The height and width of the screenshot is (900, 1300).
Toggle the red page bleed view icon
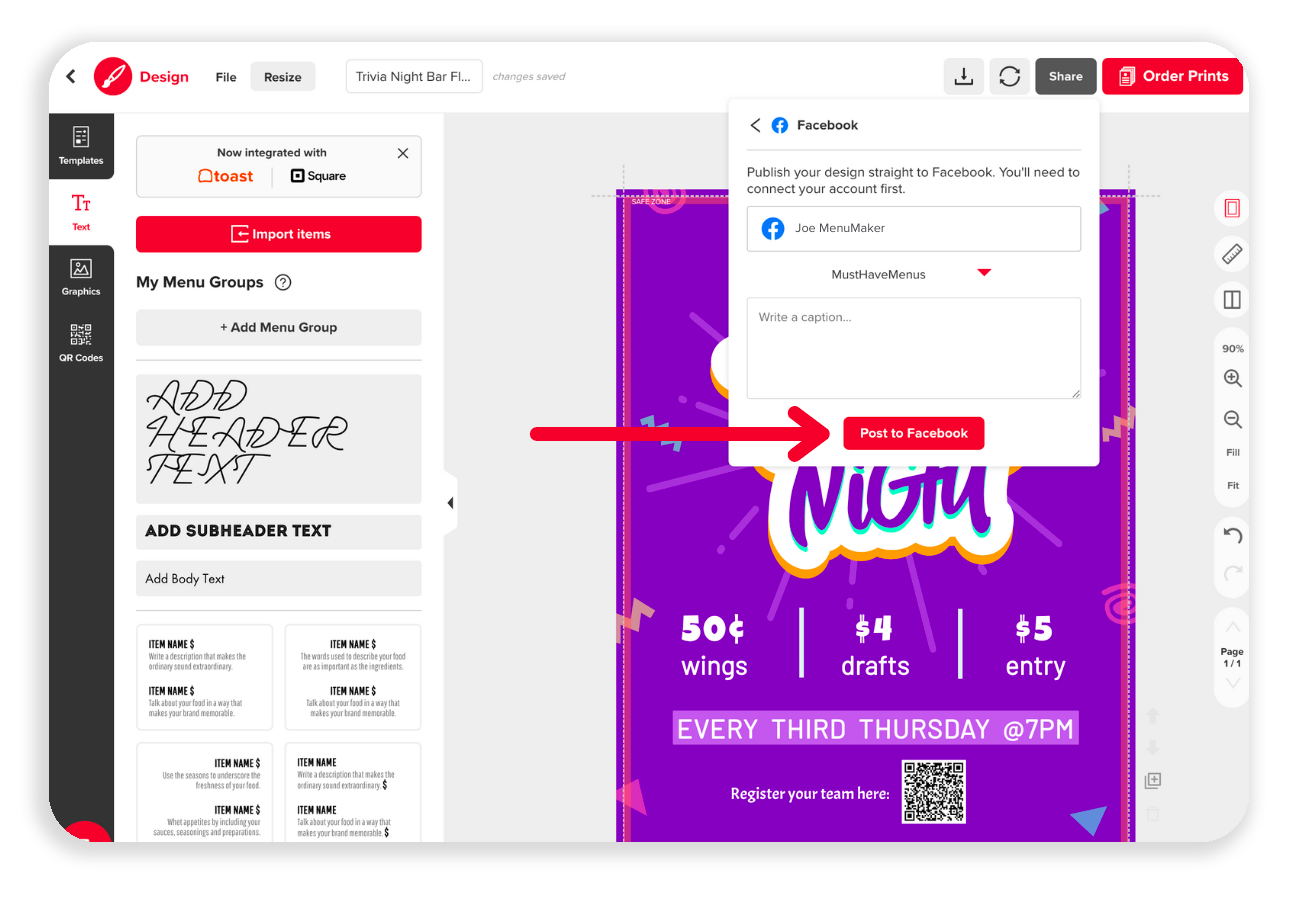click(x=1232, y=208)
